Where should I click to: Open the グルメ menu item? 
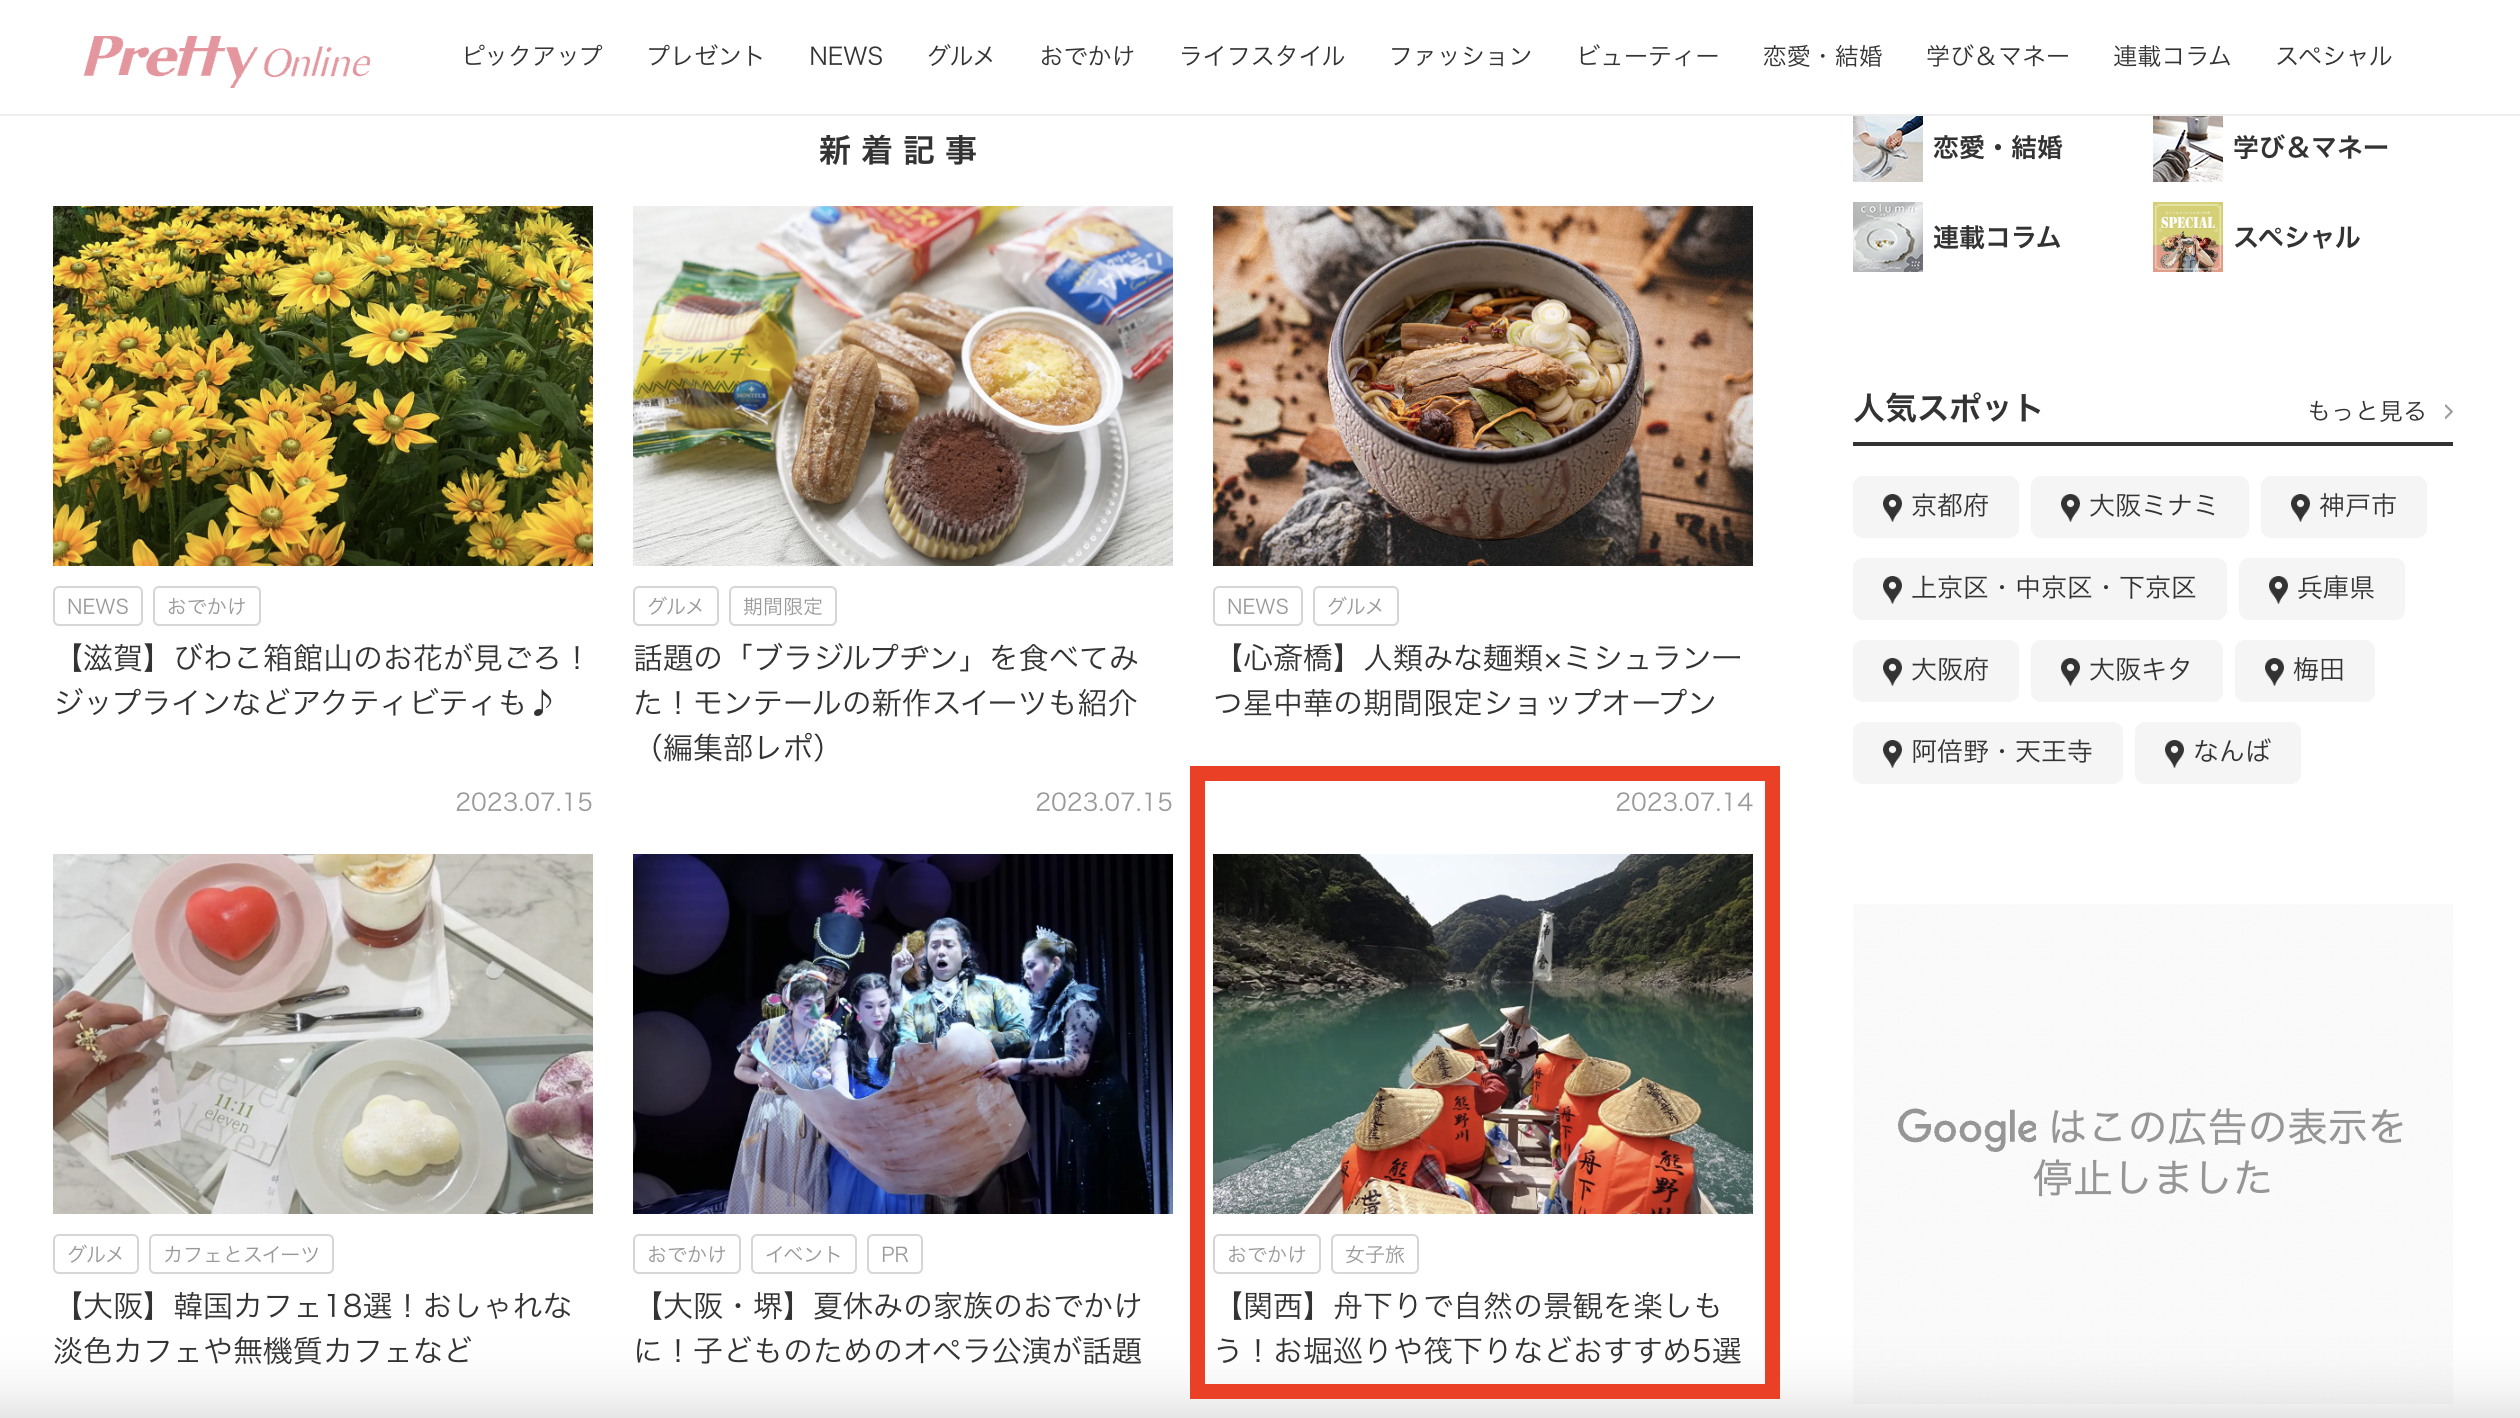960,56
